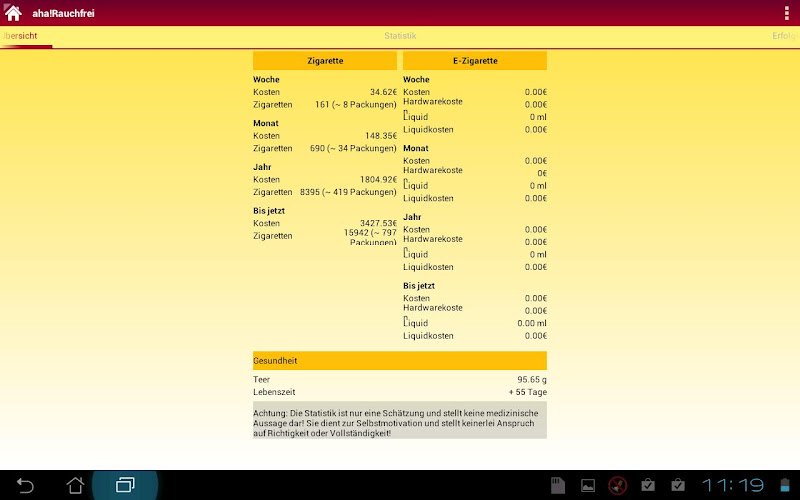The width and height of the screenshot is (800, 500).
Task: Tap the Zigarette column header
Action: click(x=325, y=61)
